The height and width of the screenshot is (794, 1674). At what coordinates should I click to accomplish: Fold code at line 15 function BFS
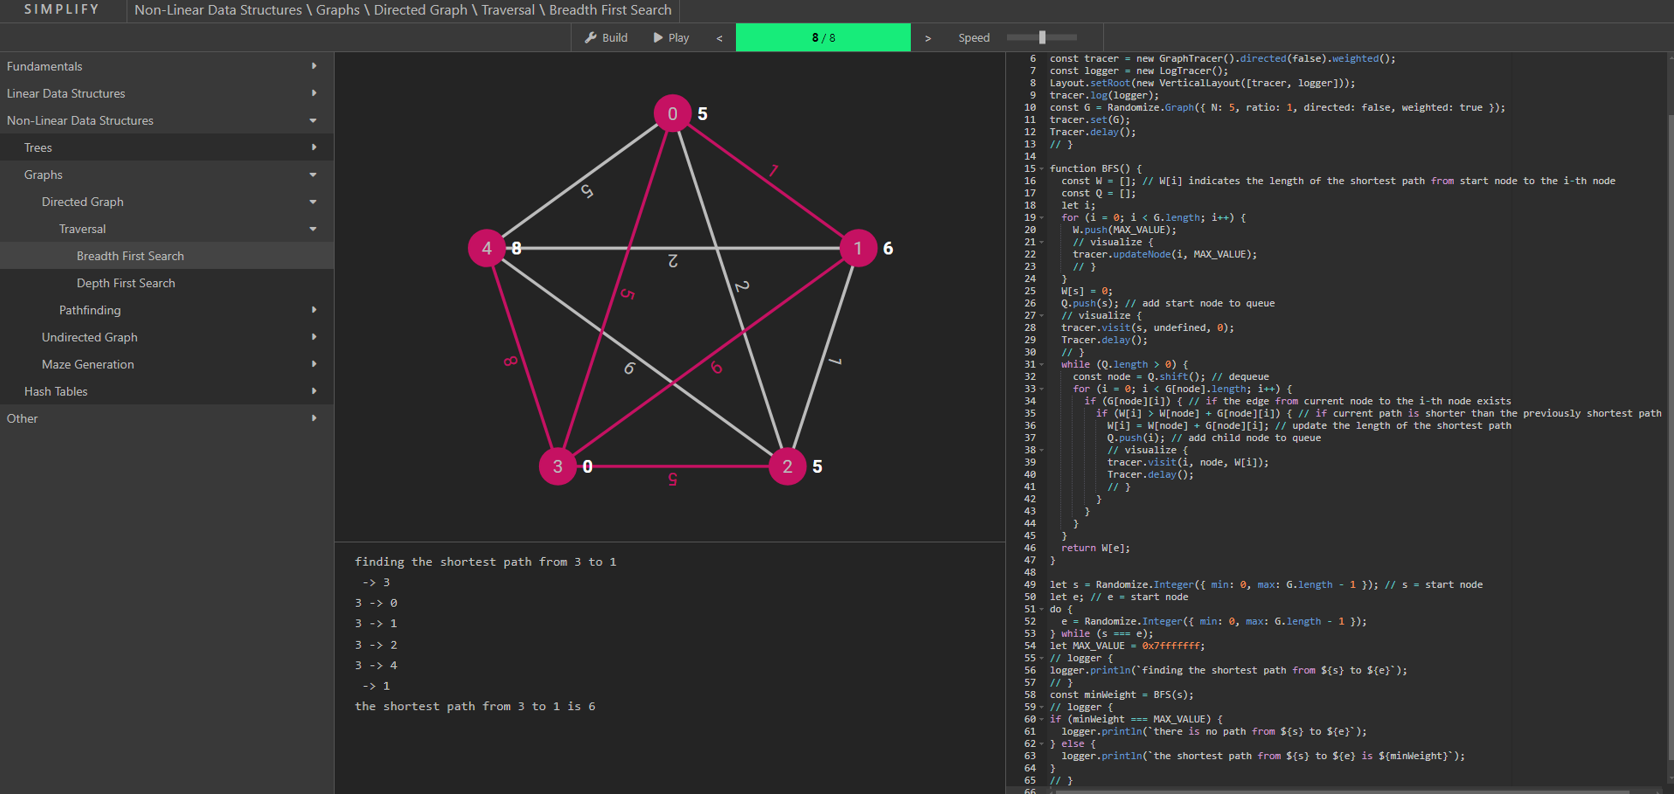point(1041,169)
